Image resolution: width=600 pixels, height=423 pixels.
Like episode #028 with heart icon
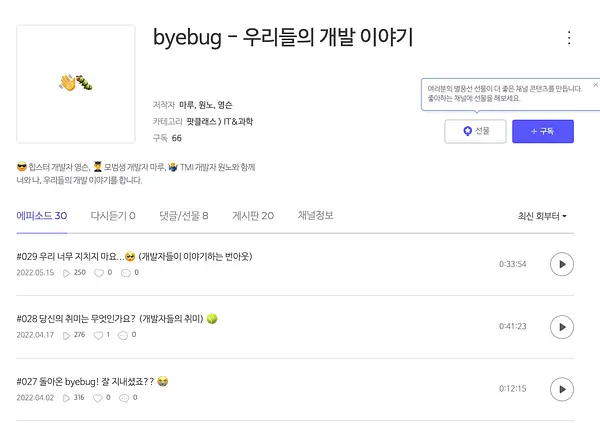(98, 335)
